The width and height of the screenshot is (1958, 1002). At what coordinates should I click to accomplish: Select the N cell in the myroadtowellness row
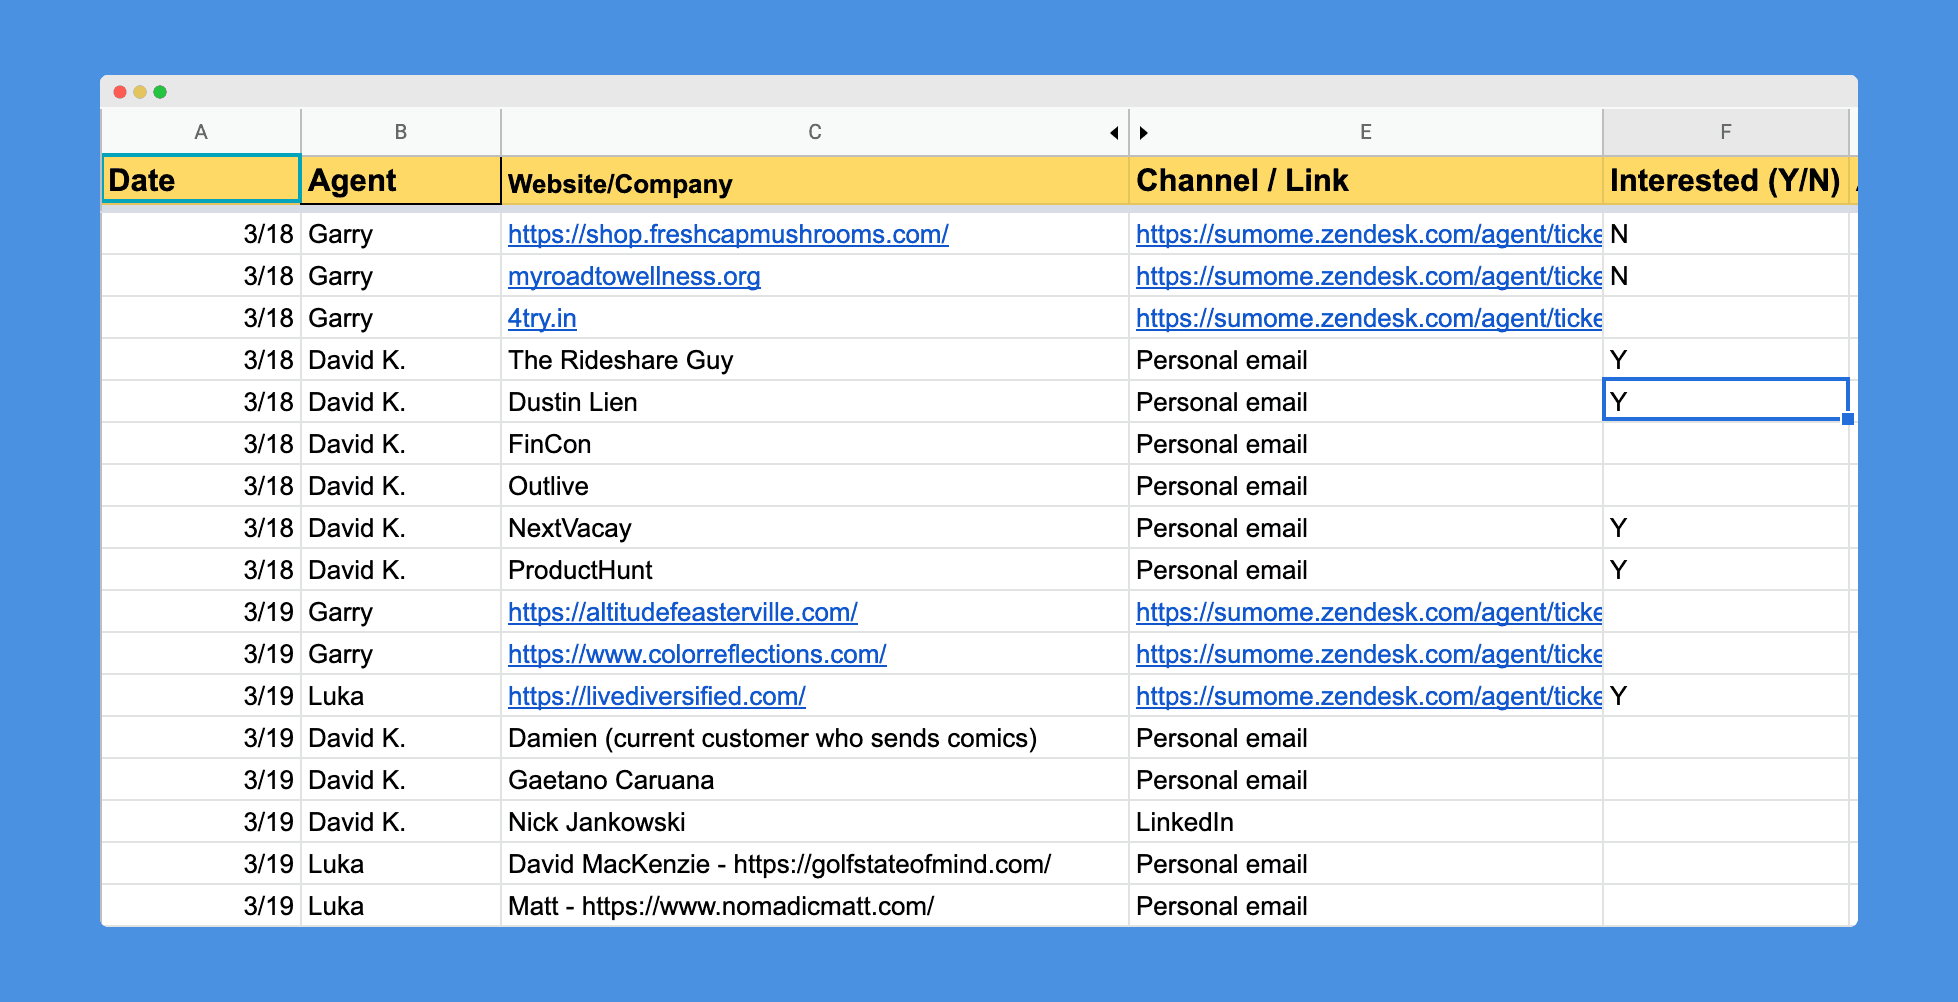pyautogui.click(x=1726, y=276)
